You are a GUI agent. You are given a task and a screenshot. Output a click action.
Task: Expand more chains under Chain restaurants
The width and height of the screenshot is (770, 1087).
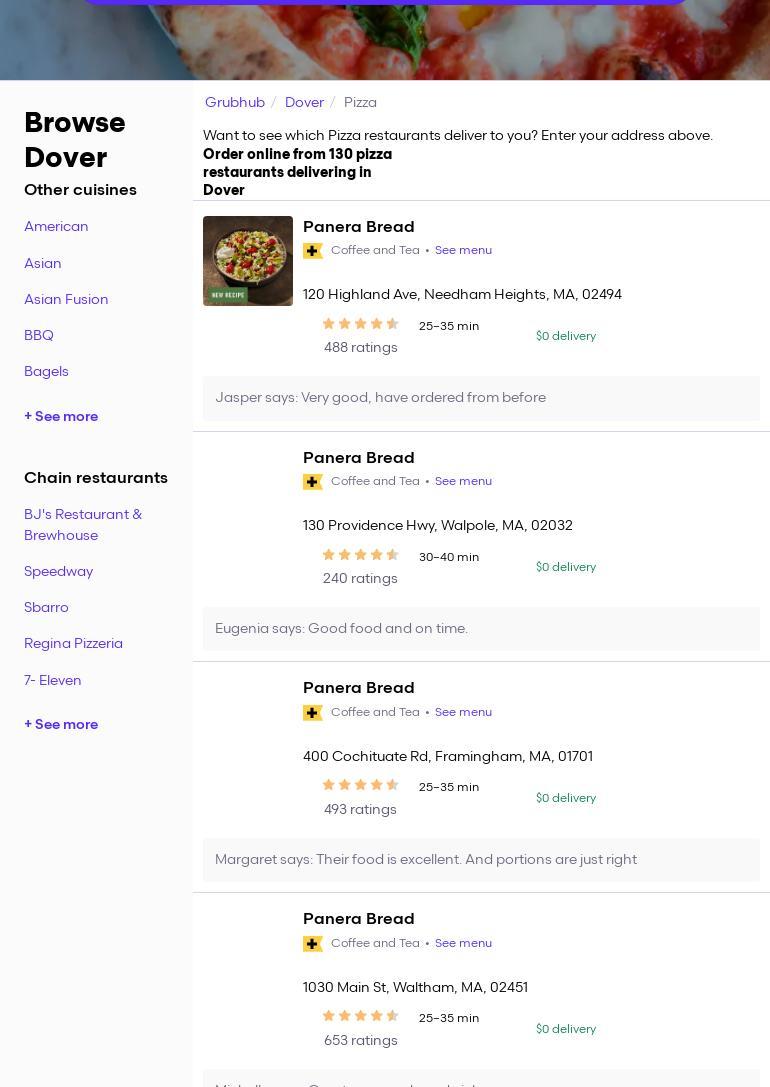click(x=61, y=725)
